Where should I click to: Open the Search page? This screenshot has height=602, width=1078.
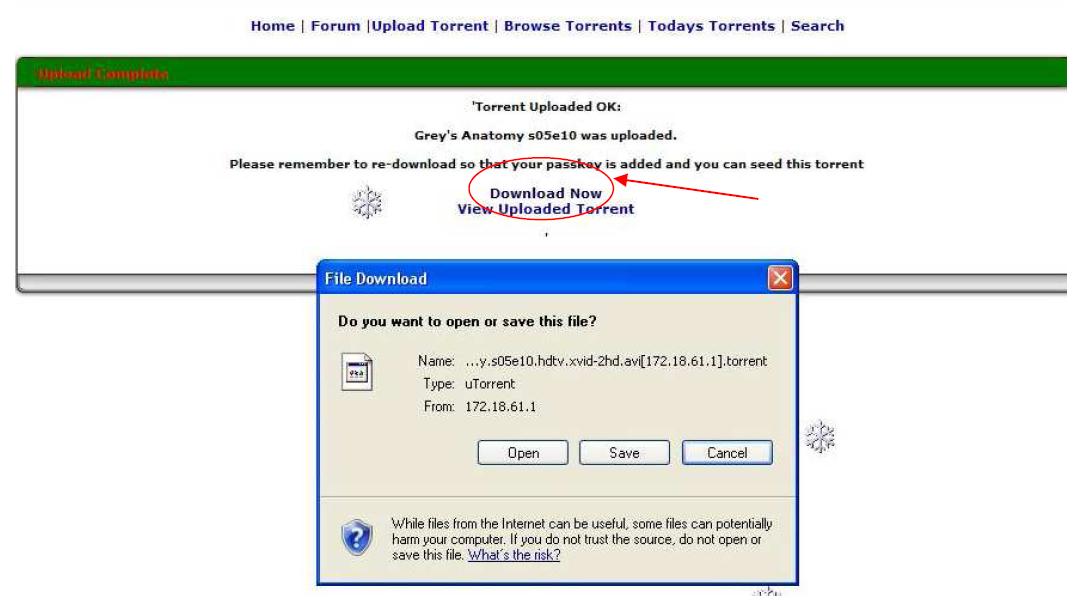coord(817,26)
